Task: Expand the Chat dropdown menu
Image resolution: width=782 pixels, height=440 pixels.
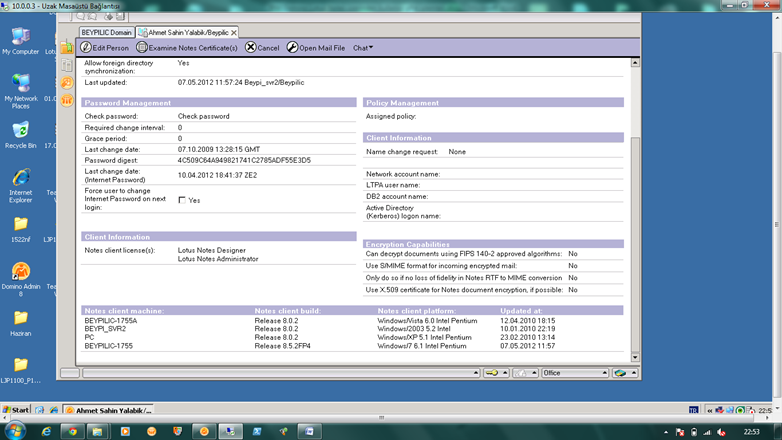Action: pyautogui.click(x=363, y=47)
